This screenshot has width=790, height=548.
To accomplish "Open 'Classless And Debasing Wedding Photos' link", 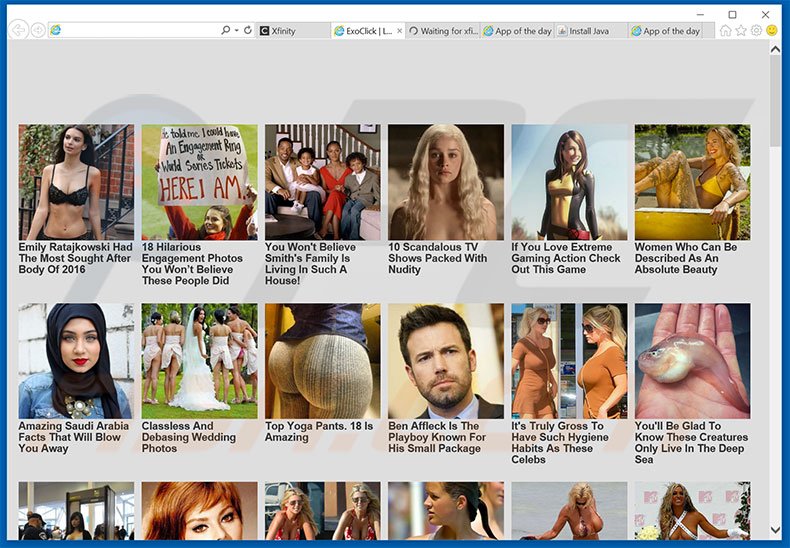I will tap(189, 437).
